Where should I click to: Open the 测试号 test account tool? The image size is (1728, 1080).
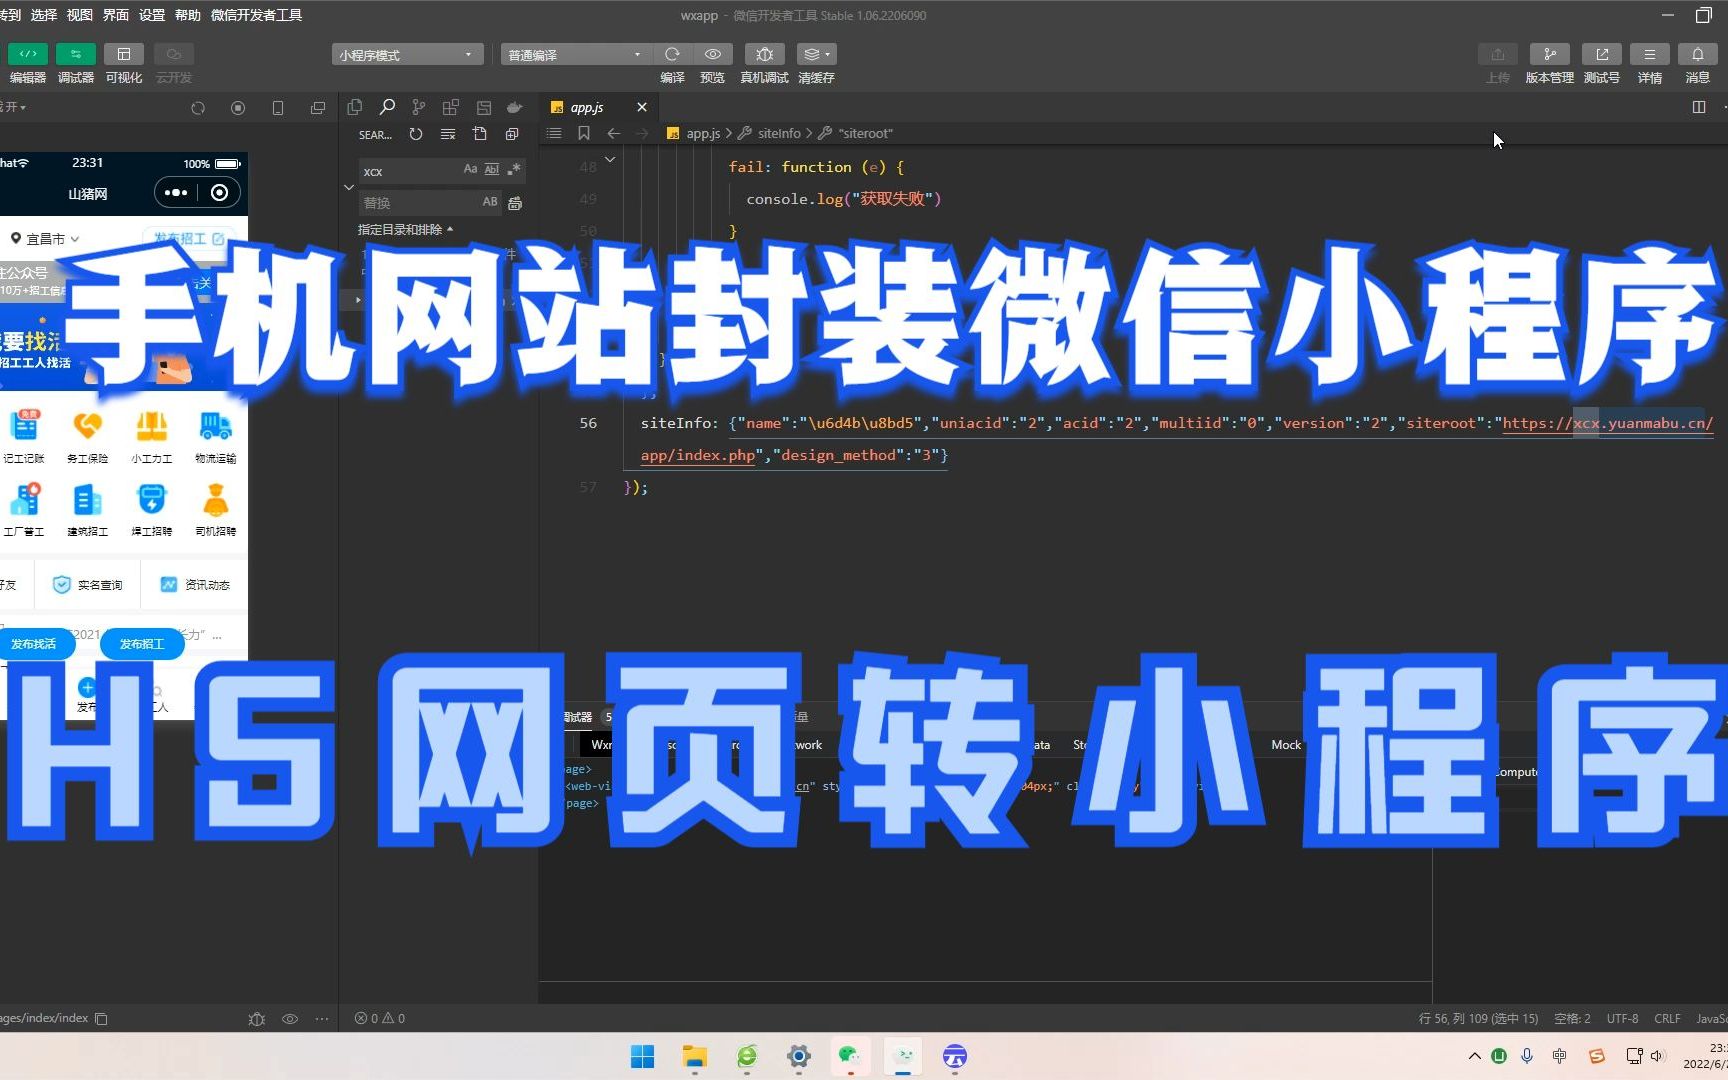point(1601,62)
